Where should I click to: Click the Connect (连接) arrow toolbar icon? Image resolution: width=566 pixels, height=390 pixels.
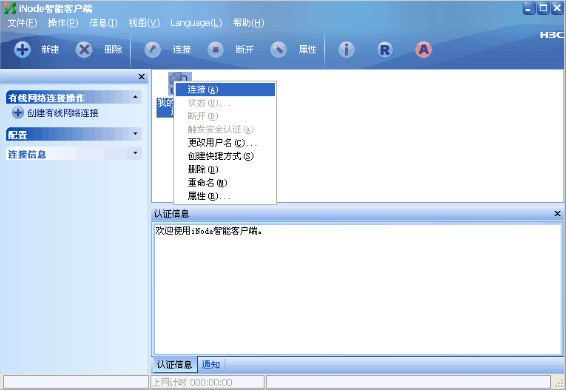[153, 49]
